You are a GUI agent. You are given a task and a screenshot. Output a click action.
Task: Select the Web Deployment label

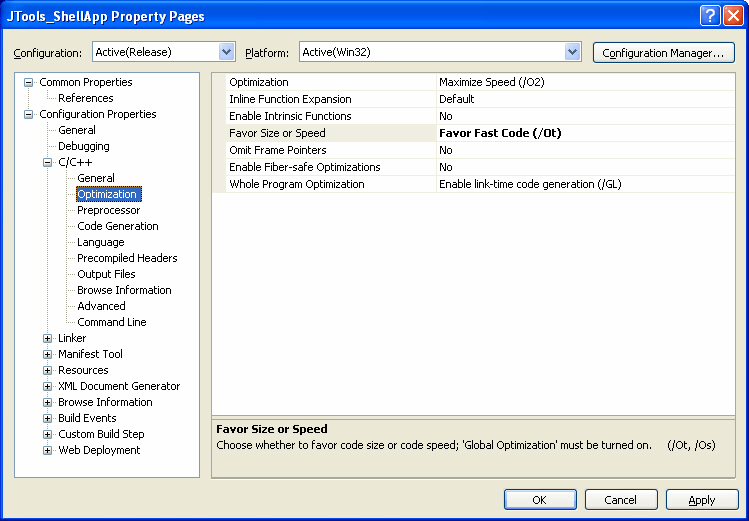(99, 450)
